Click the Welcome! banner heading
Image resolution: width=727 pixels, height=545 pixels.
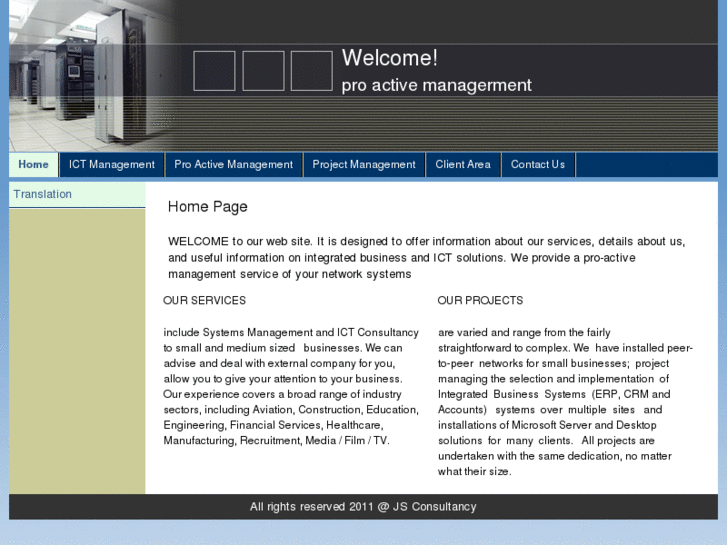(389, 58)
